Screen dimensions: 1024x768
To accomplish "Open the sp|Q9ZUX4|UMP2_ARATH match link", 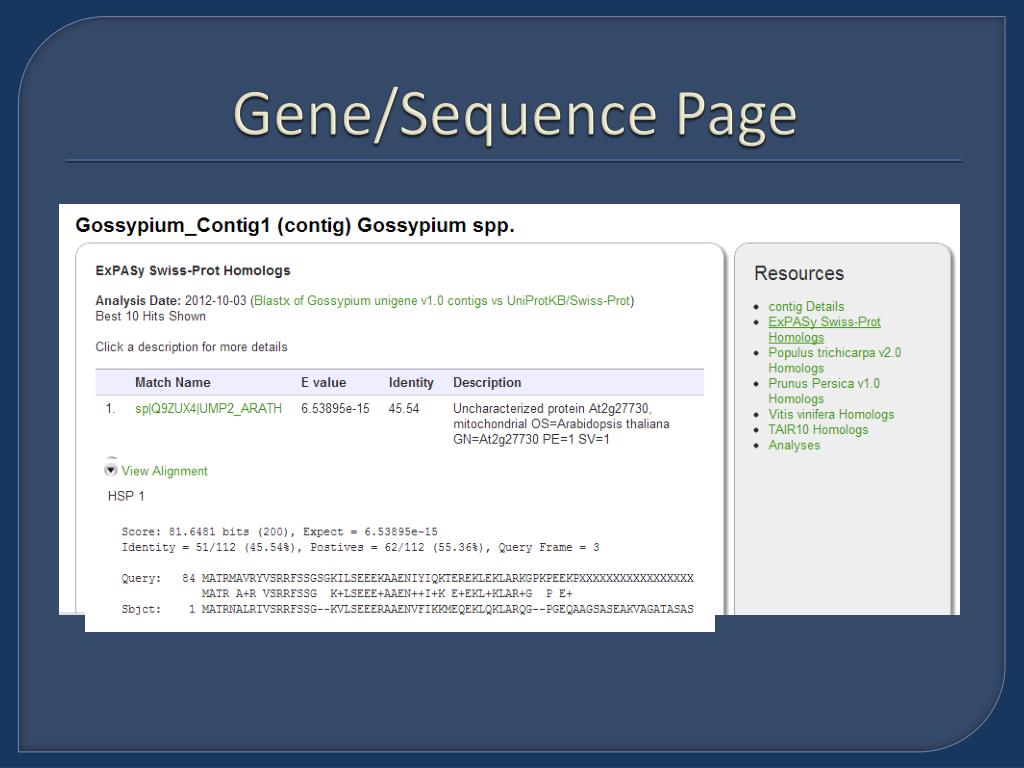I will point(208,408).
